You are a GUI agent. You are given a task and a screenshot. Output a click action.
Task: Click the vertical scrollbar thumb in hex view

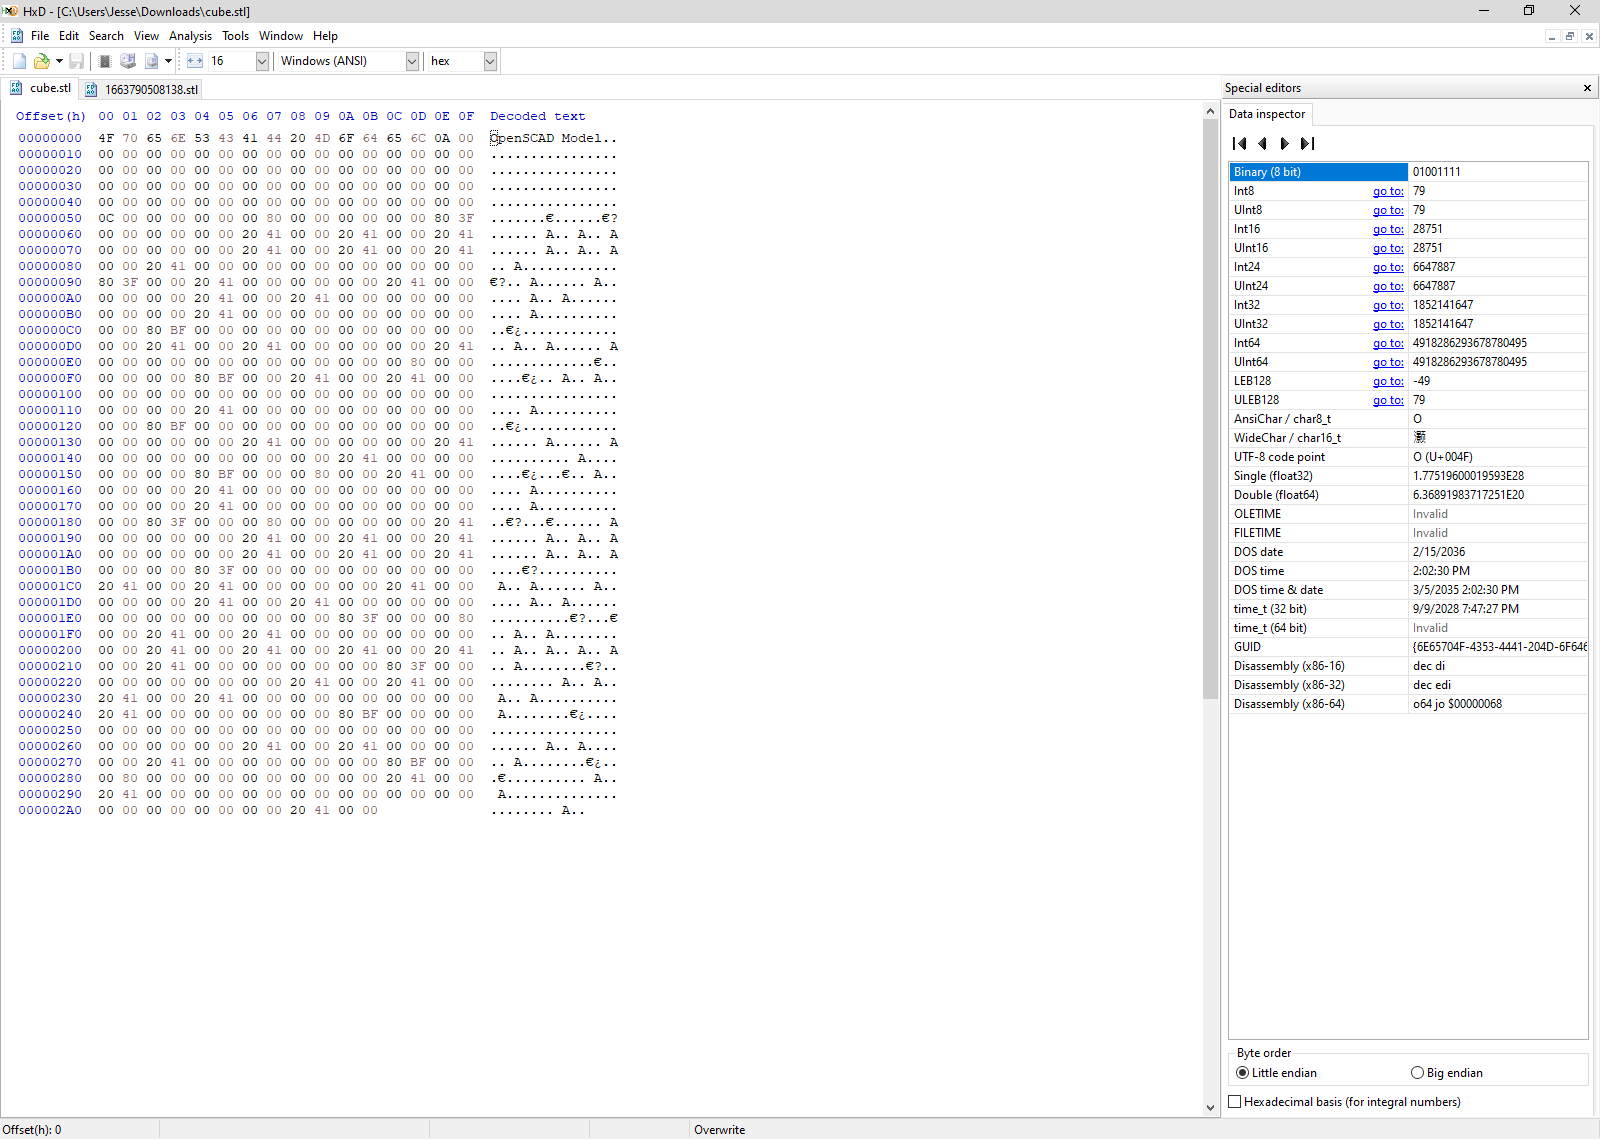[1210, 409]
